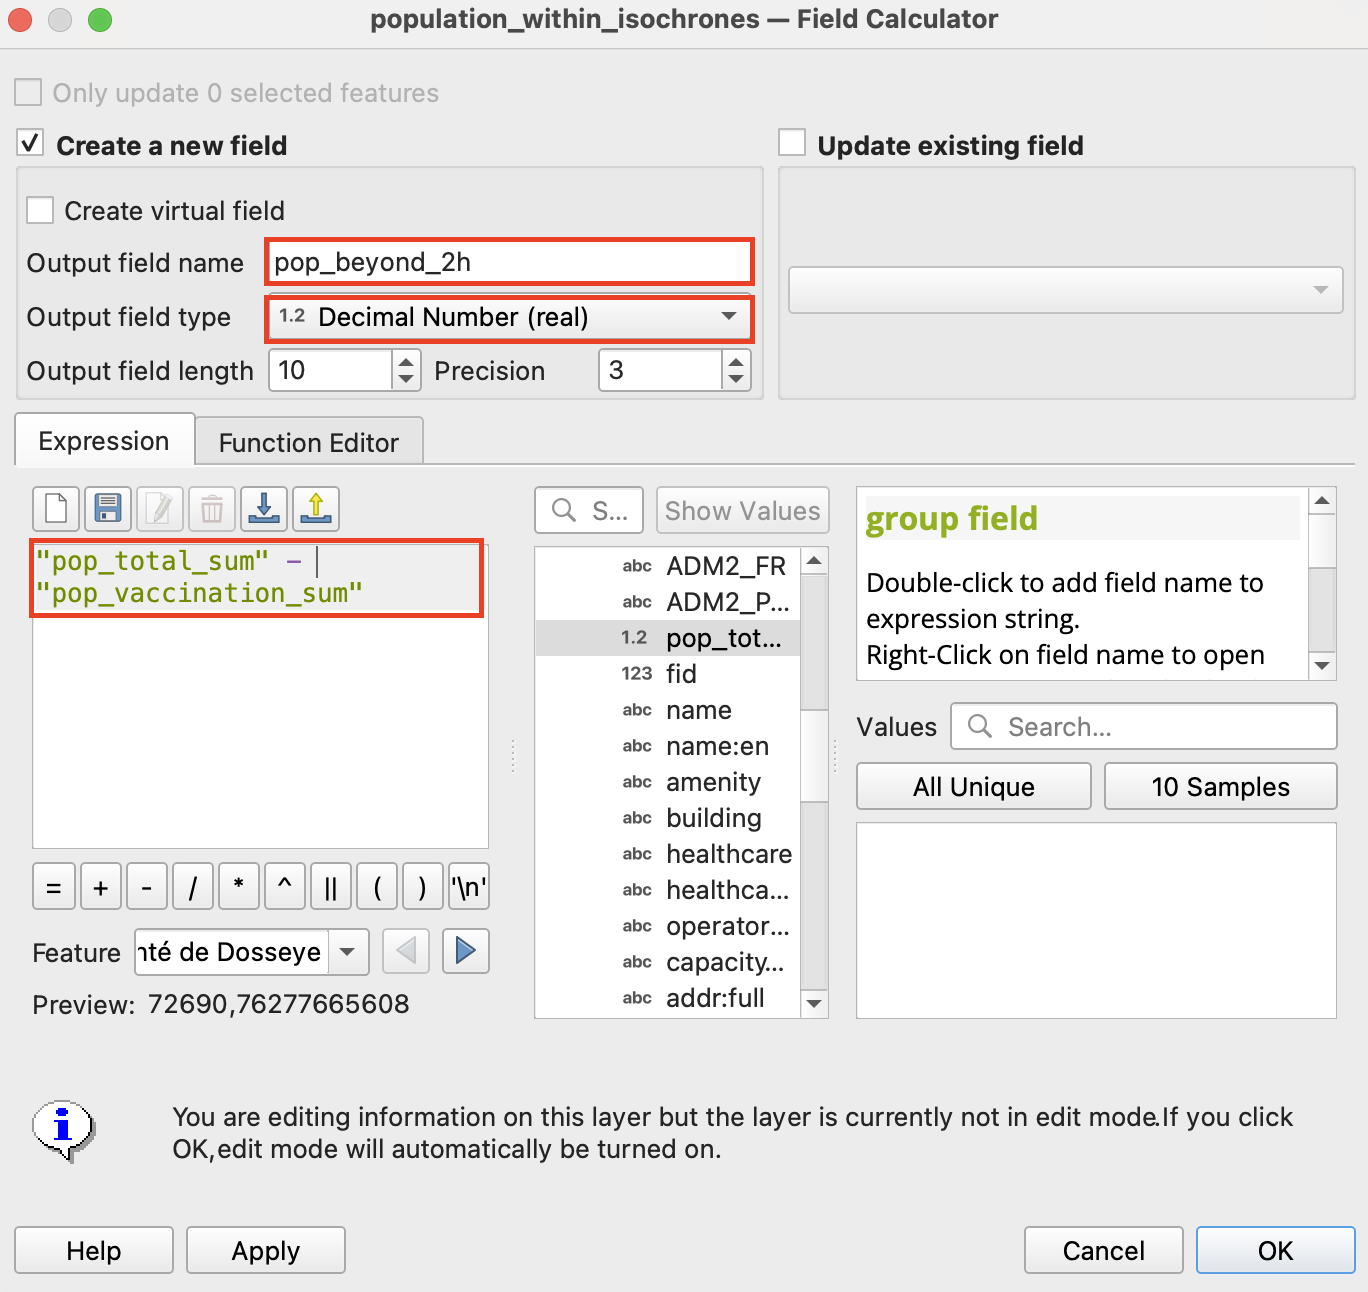Select the healthcare field in list
Viewport: 1368px width, 1292px height.
(728, 854)
